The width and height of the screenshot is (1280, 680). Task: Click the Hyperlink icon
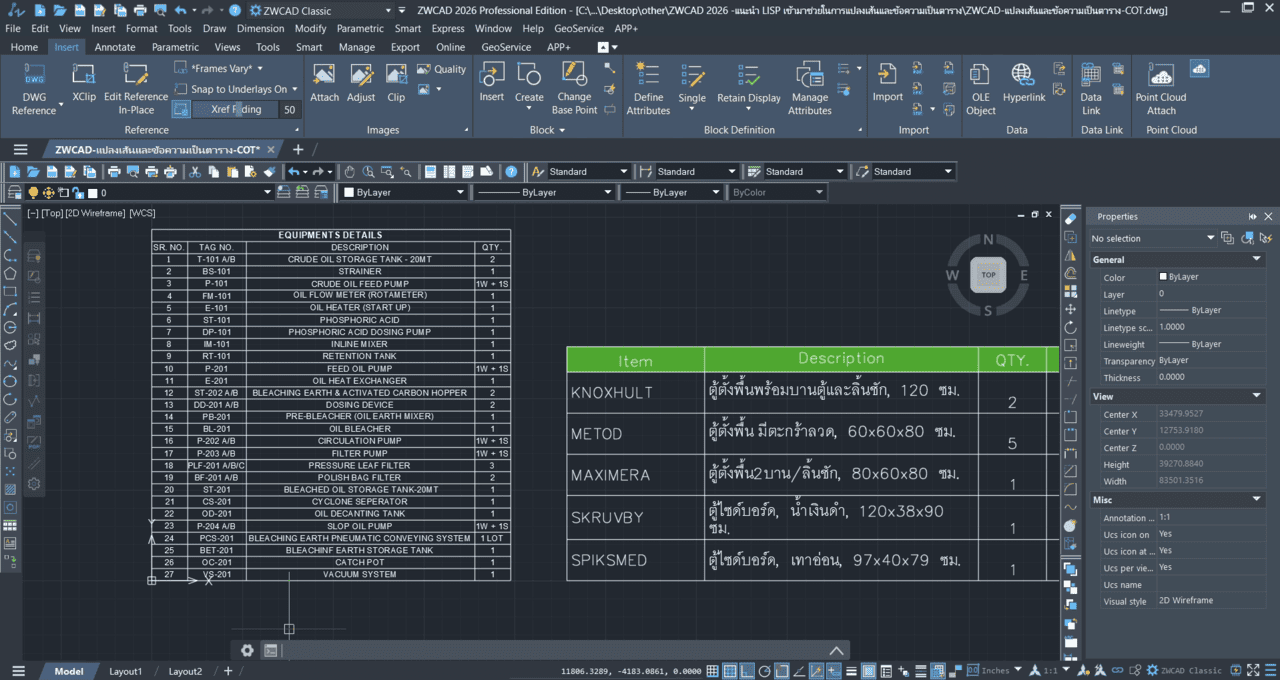pos(1023,76)
